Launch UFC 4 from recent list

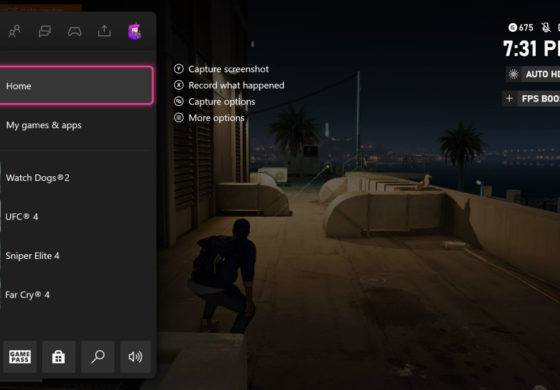coord(77,216)
